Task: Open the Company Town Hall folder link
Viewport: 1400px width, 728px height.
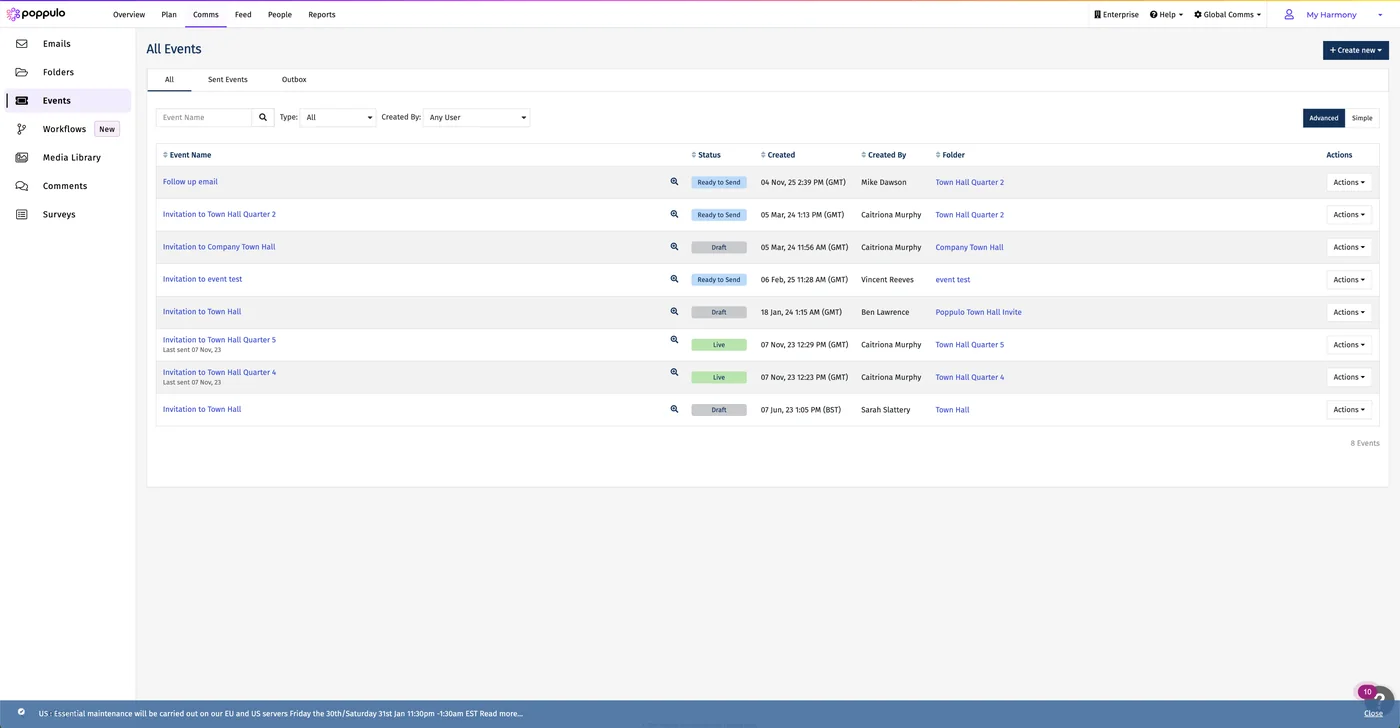Action: click(969, 247)
